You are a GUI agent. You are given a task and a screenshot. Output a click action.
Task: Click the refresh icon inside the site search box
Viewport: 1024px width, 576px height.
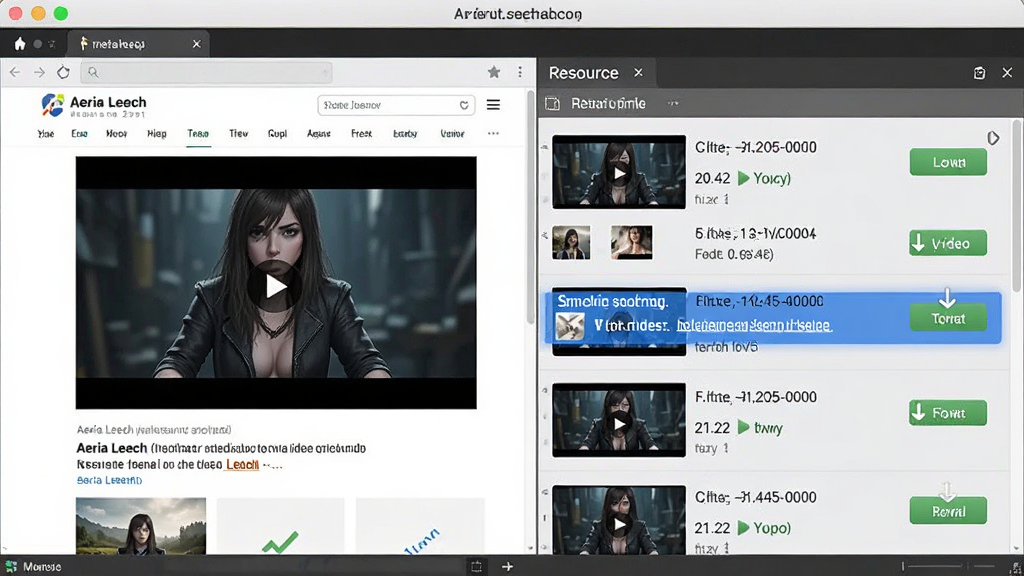[x=464, y=105]
